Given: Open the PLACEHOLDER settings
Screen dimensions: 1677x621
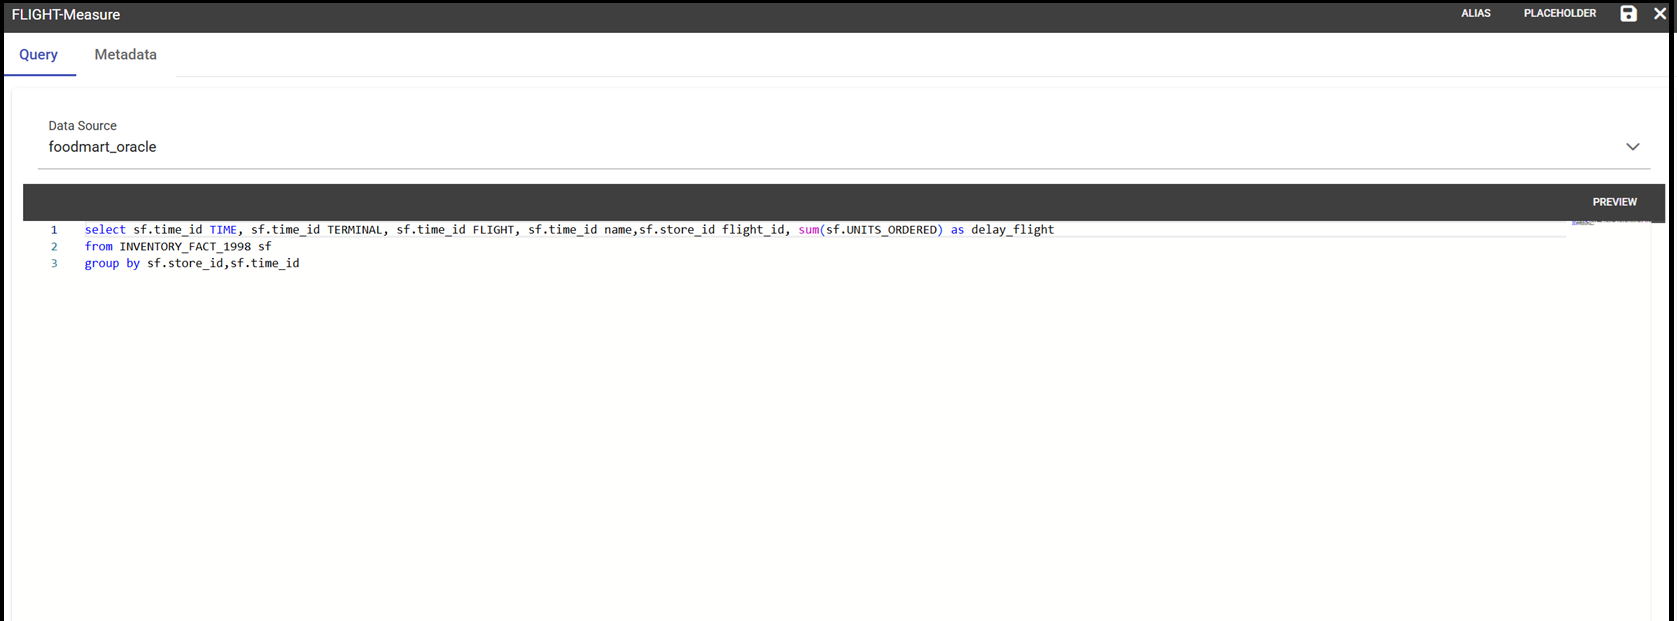Looking at the screenshot, I should (1560, 14).
